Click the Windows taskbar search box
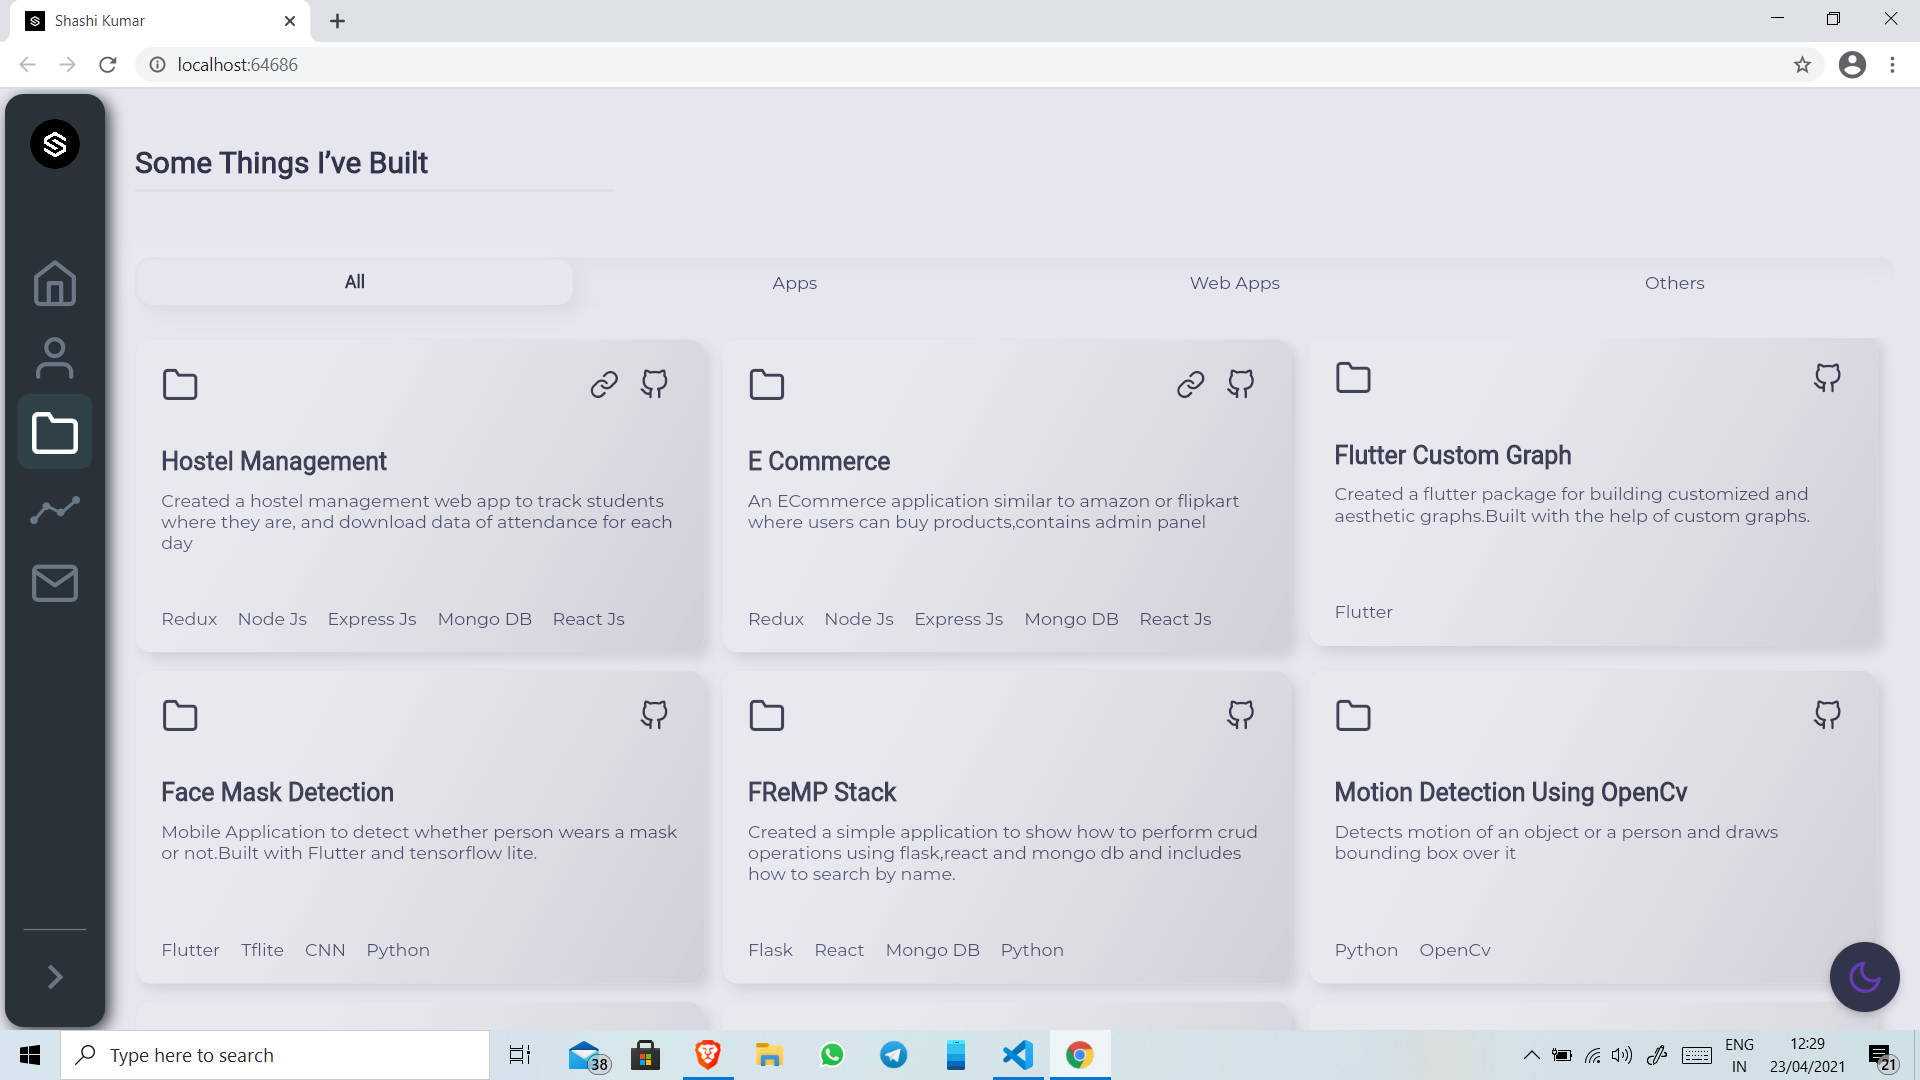The height and width of the screenshot is (1080, 1920). pyautogui.click(x=275, y=1055)
